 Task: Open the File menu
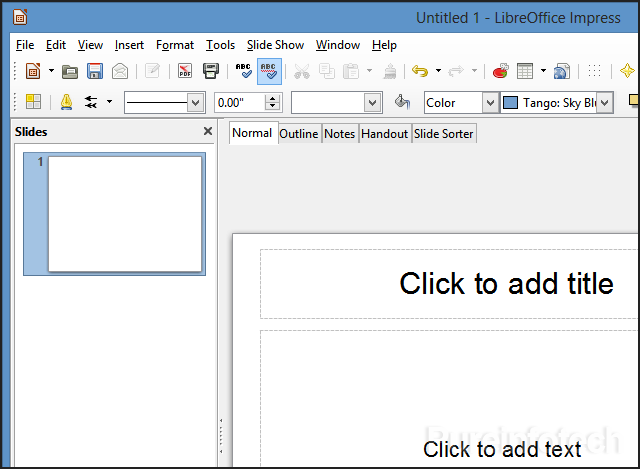[25, 45]
